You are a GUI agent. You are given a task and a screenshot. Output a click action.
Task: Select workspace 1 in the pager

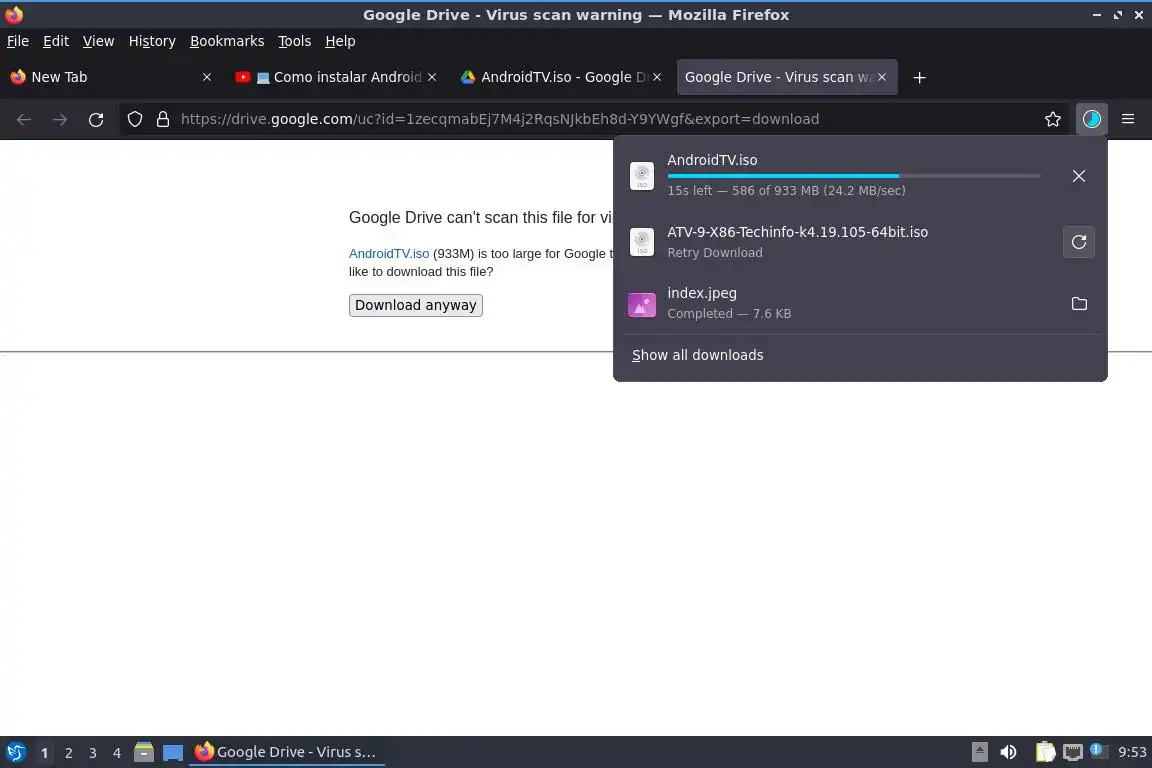point(44,753)
